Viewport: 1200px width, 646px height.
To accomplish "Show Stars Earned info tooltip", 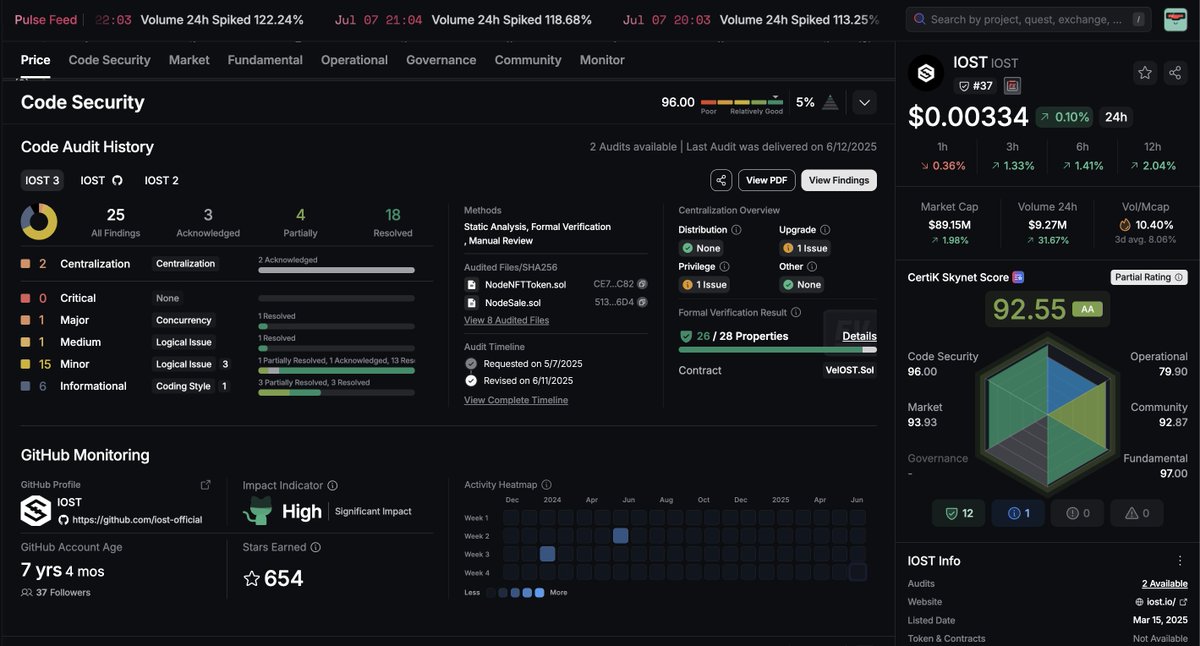I will (x=315, y=547).
